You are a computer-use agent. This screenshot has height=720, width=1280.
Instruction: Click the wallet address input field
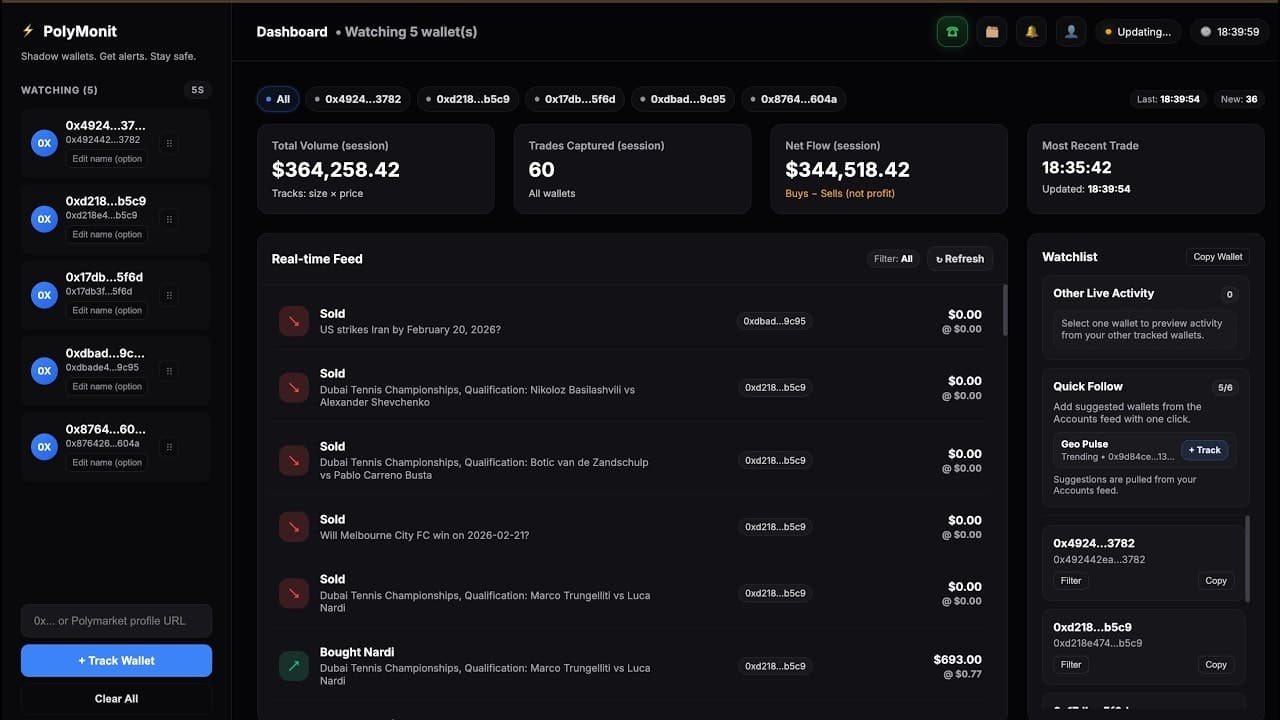pyautogui.click(x=116, y=620)
